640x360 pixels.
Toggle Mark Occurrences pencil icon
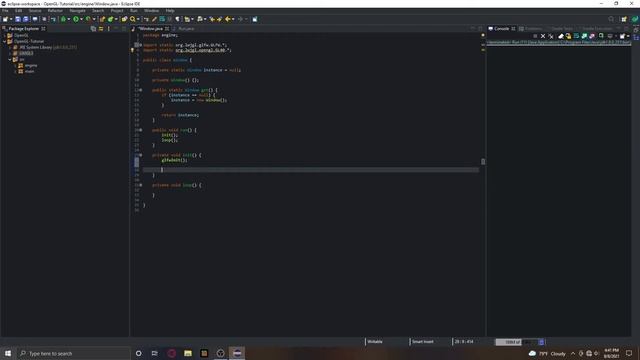[x=154, y=19]
